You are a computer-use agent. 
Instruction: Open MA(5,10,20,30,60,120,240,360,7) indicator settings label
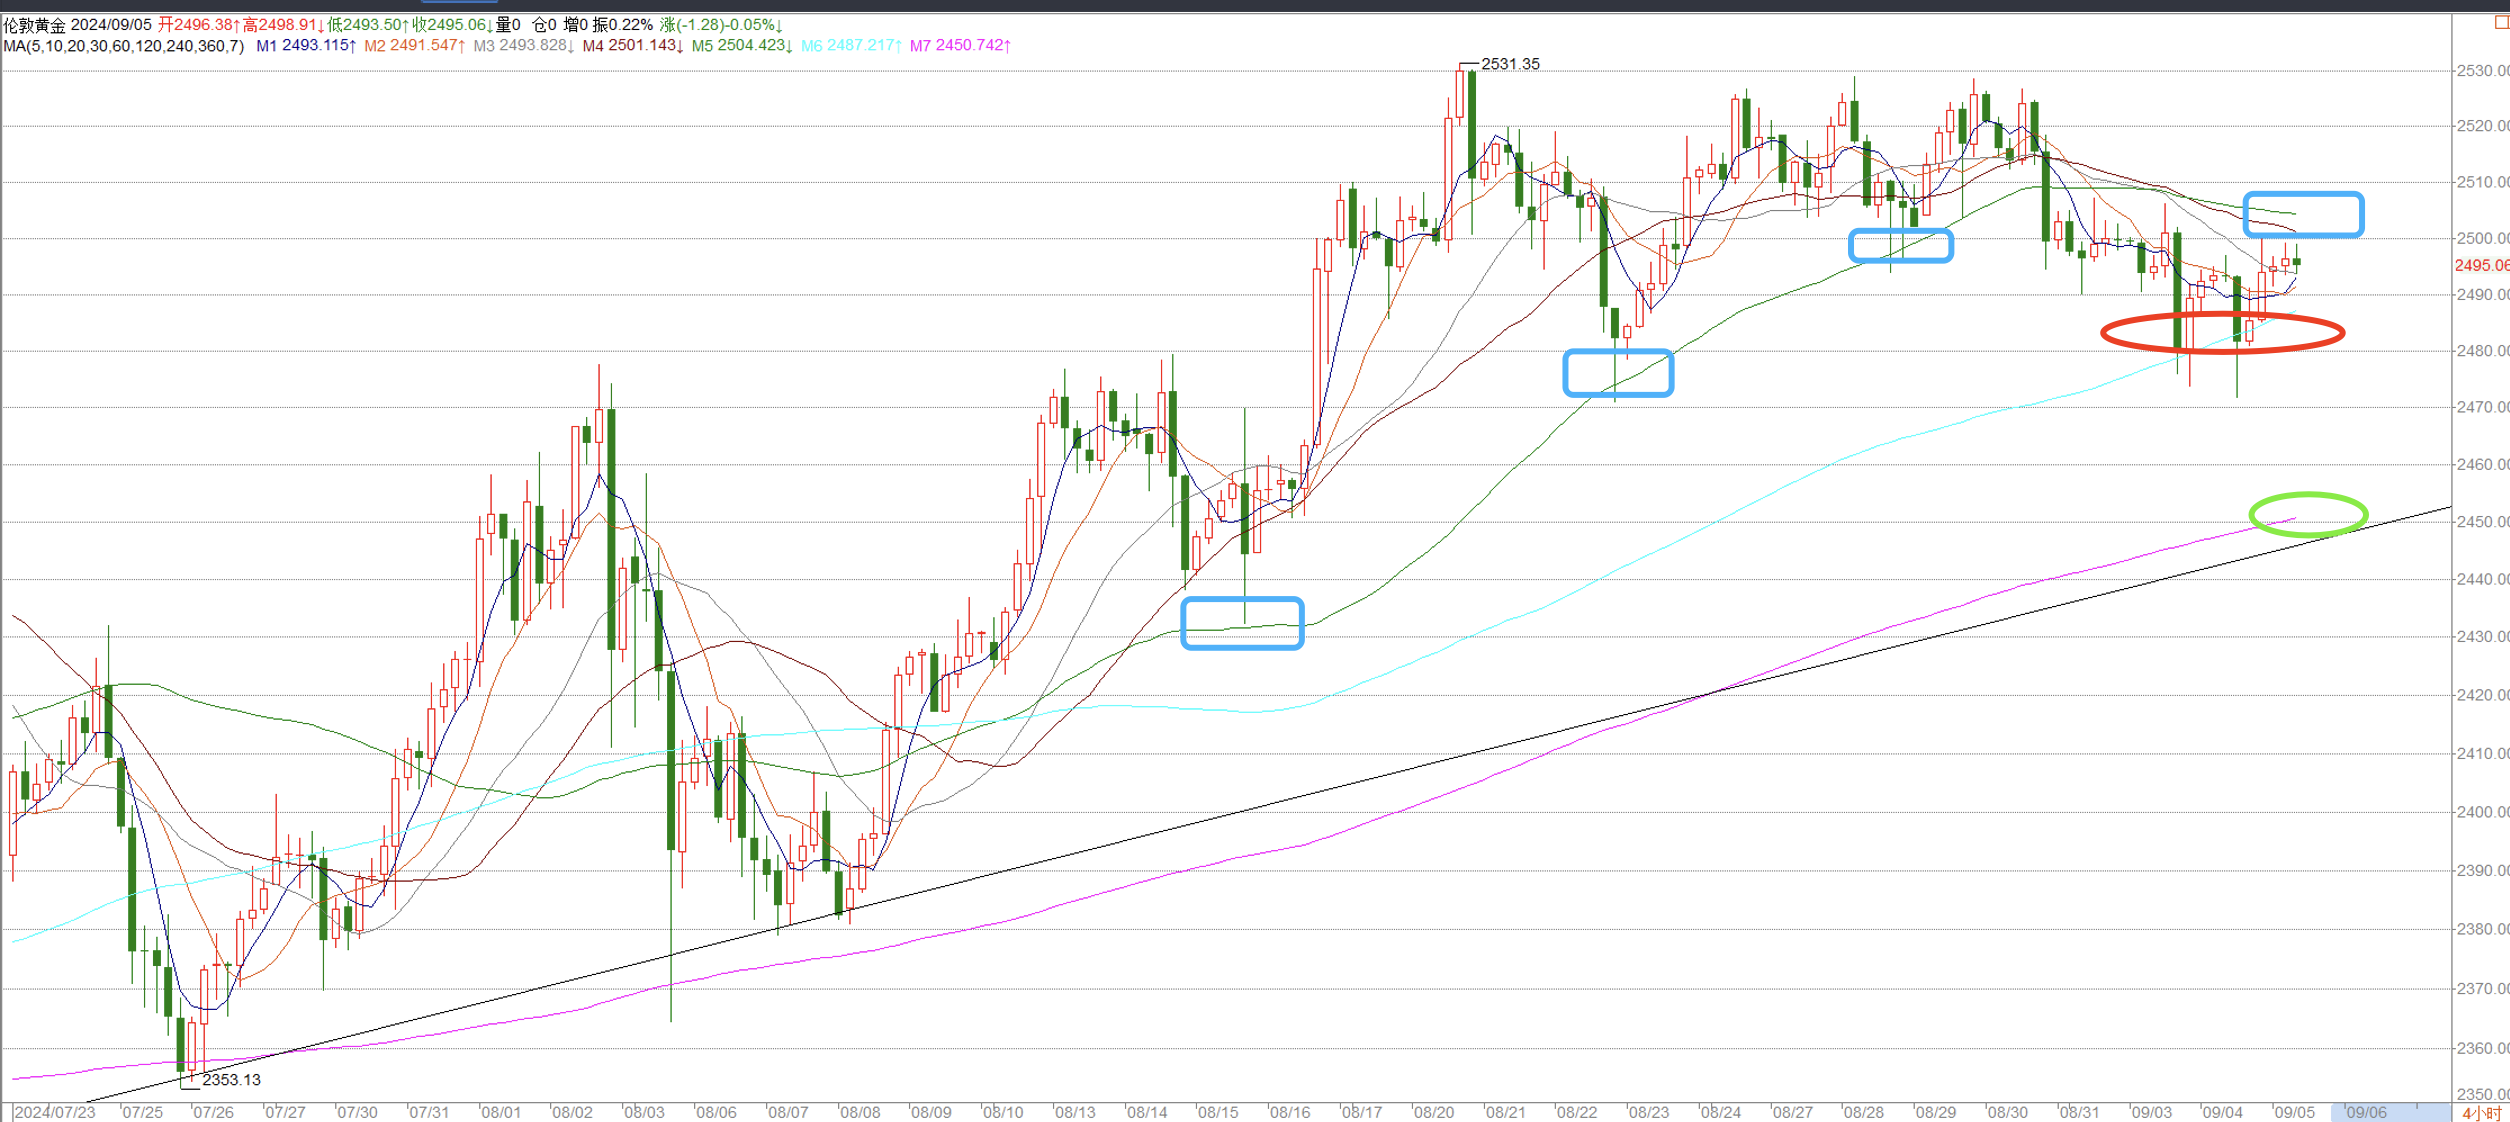[124, 46]
